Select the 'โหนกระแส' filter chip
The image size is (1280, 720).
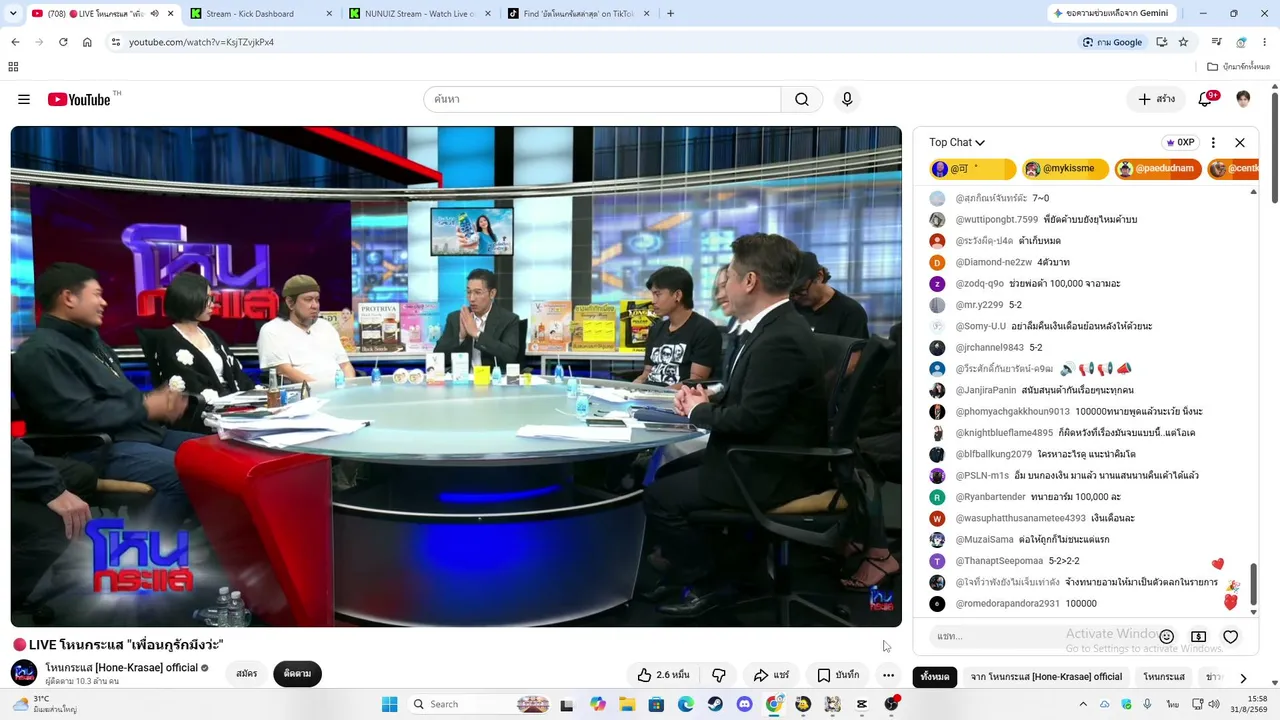pyautogui.click(x=1164, y=677)
